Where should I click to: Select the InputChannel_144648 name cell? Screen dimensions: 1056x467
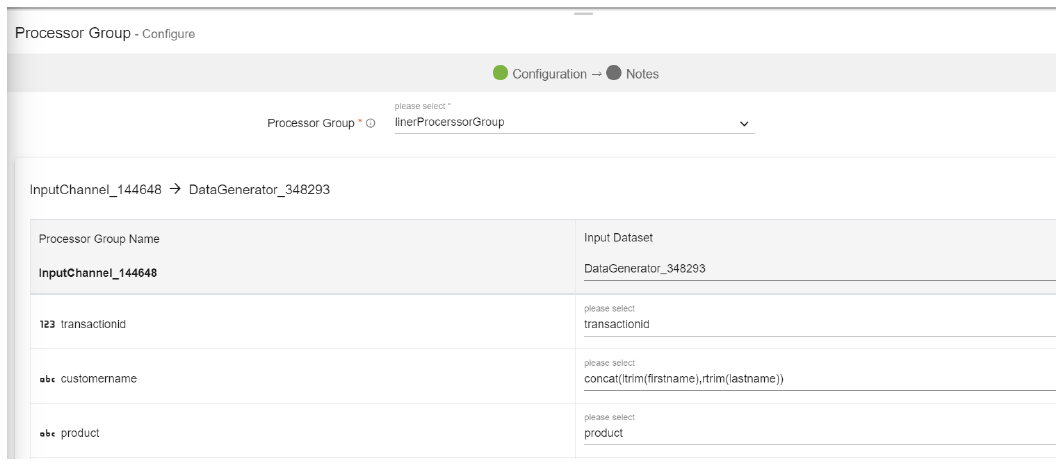[96, 269]
